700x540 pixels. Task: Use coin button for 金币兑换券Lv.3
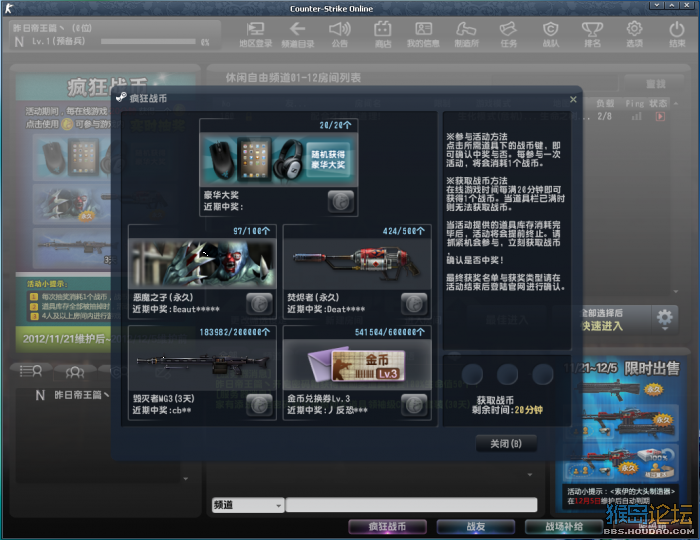point(414,405)
